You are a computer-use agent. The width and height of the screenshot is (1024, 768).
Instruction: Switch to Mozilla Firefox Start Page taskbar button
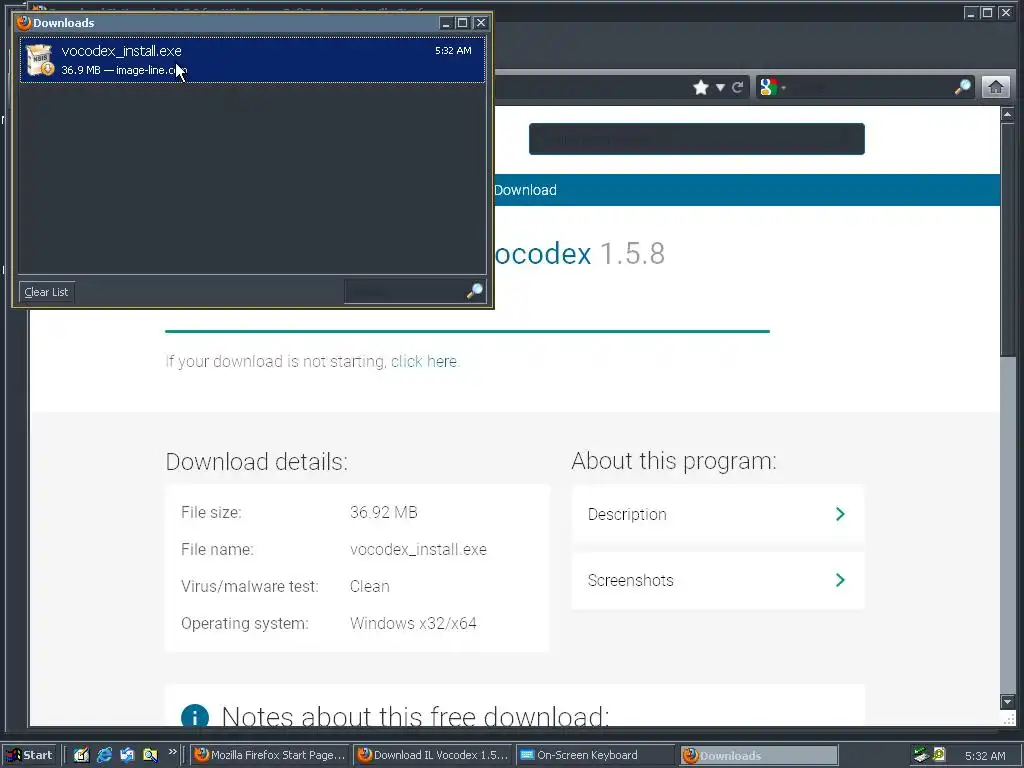coord(270,755)
